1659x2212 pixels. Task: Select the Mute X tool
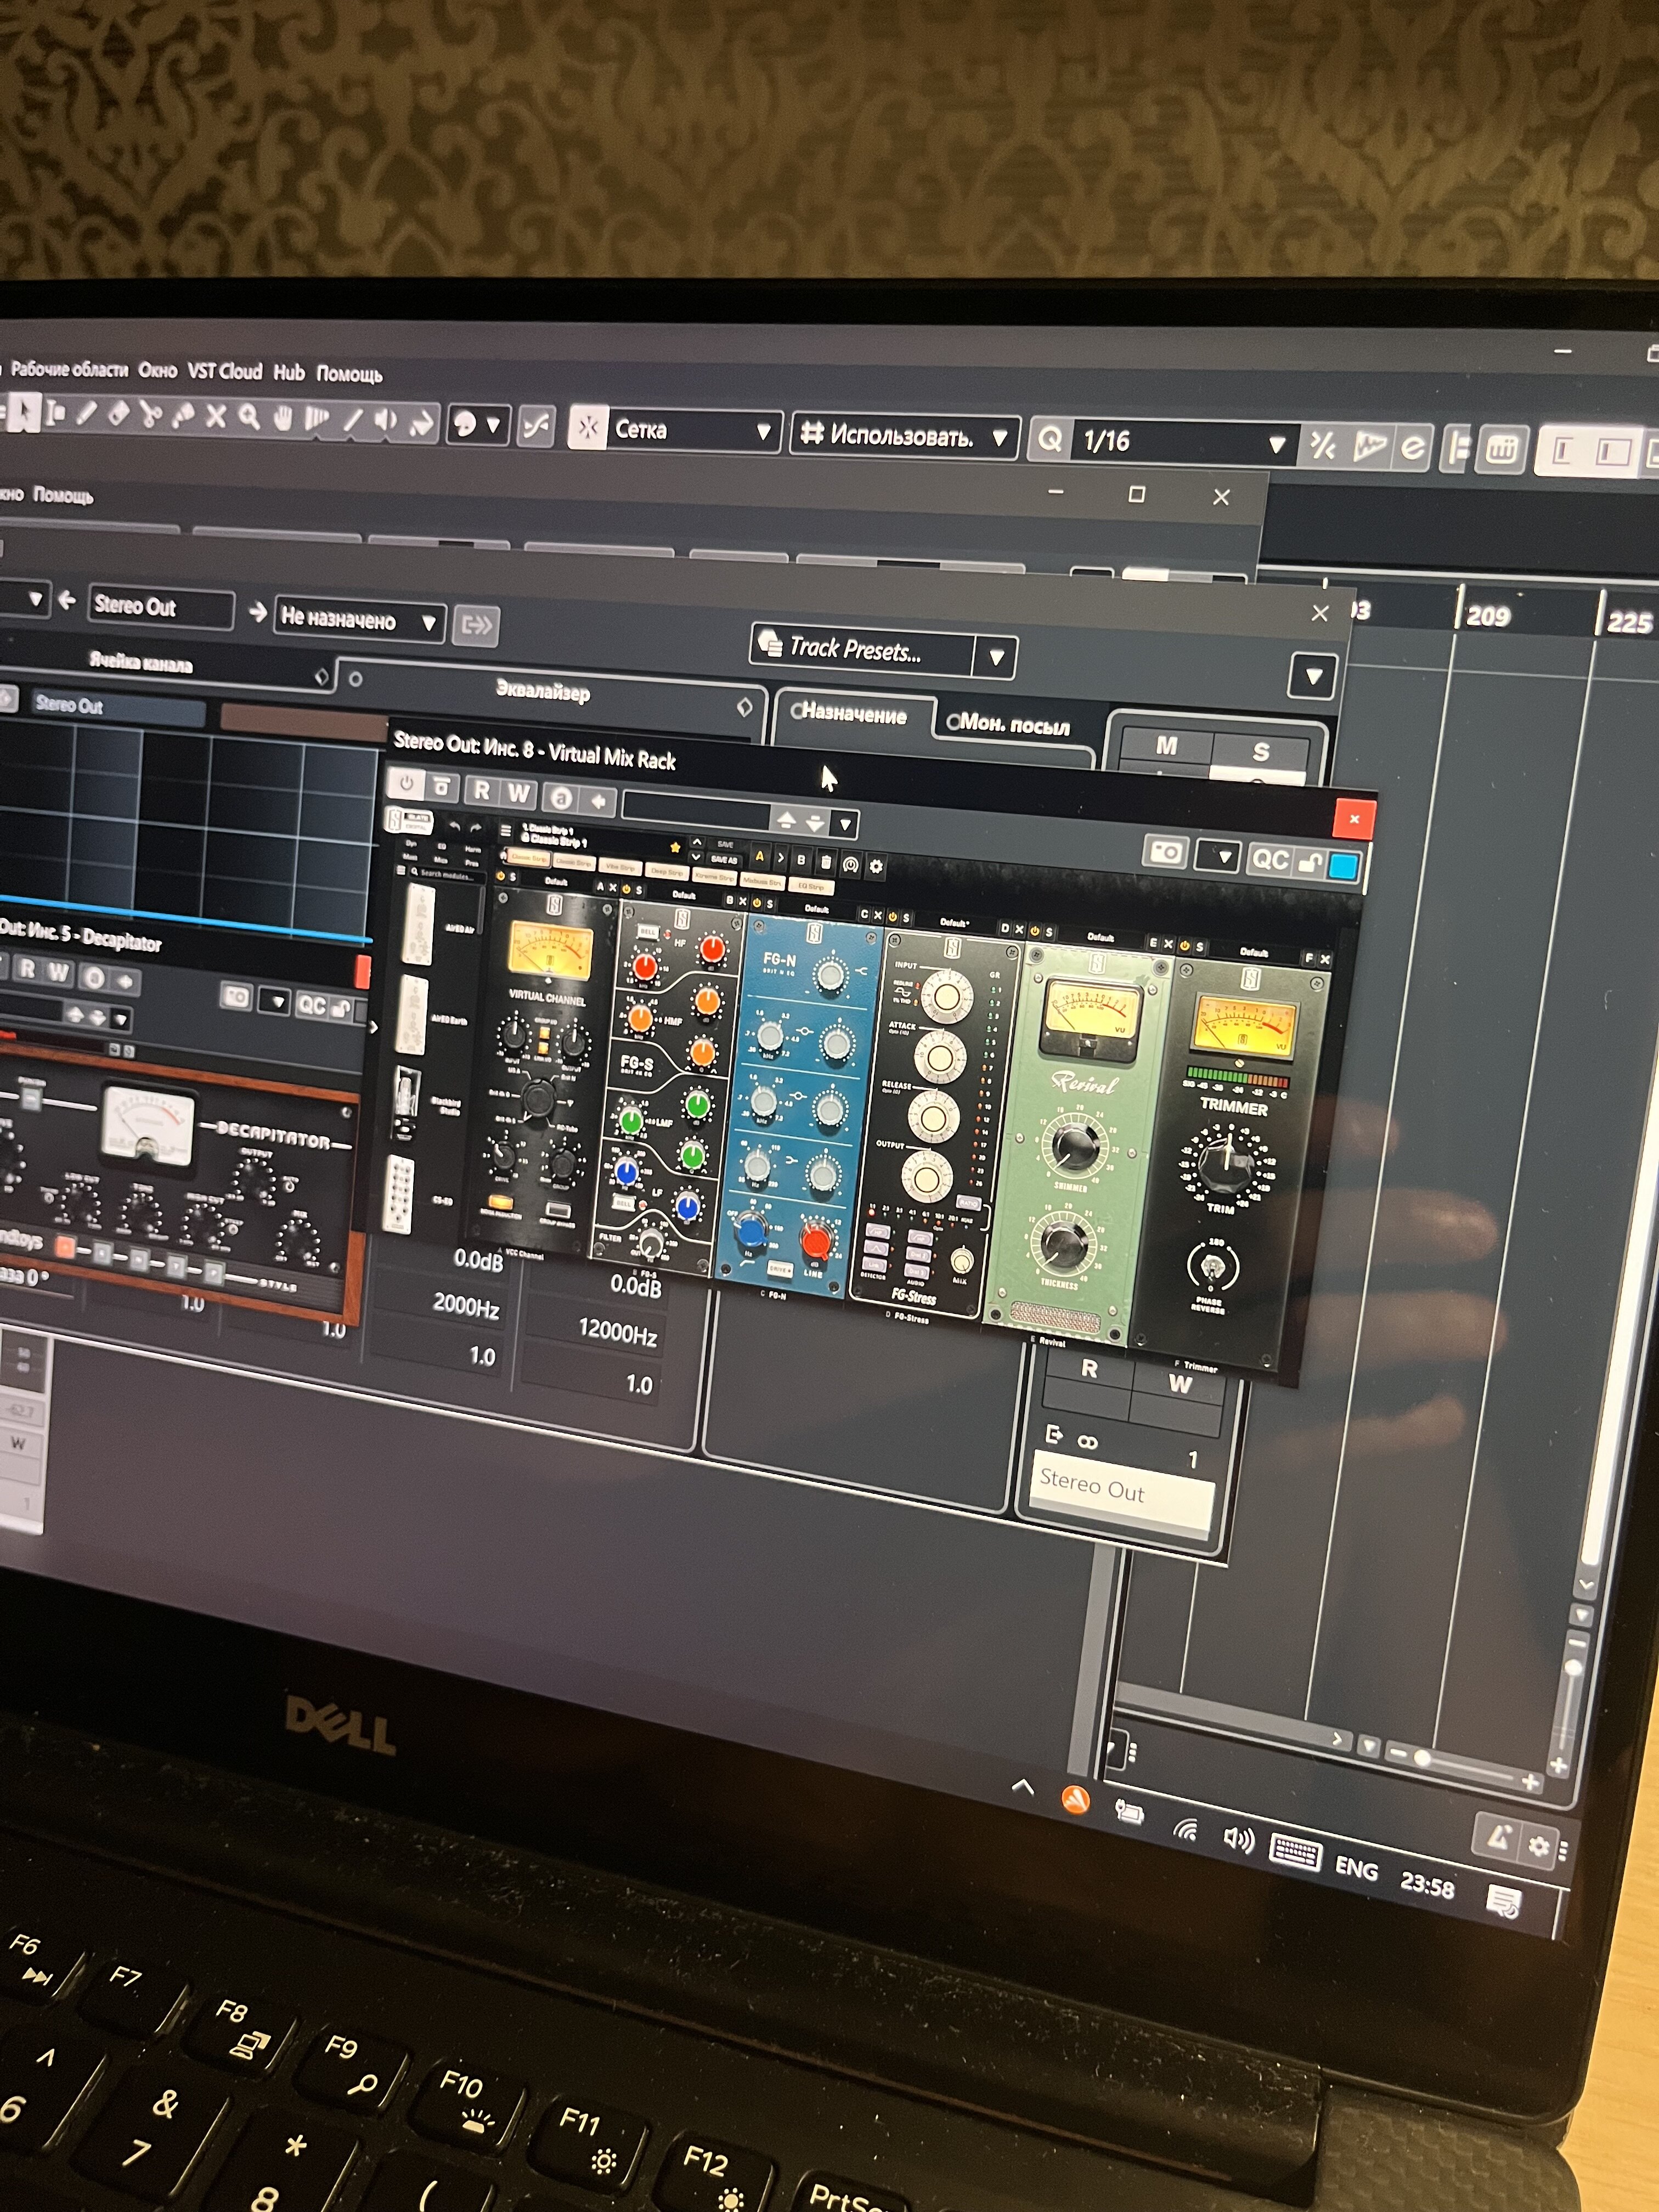pos(216,416)
